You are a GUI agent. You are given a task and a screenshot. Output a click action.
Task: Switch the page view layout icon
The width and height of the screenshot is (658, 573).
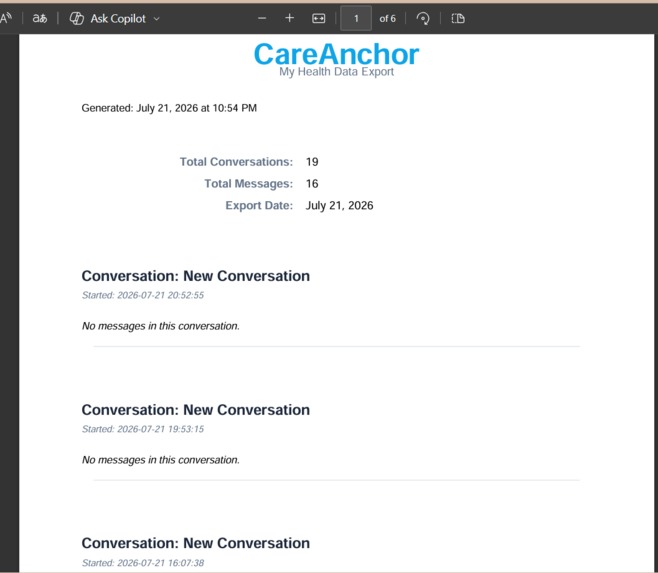click(458, 18)
